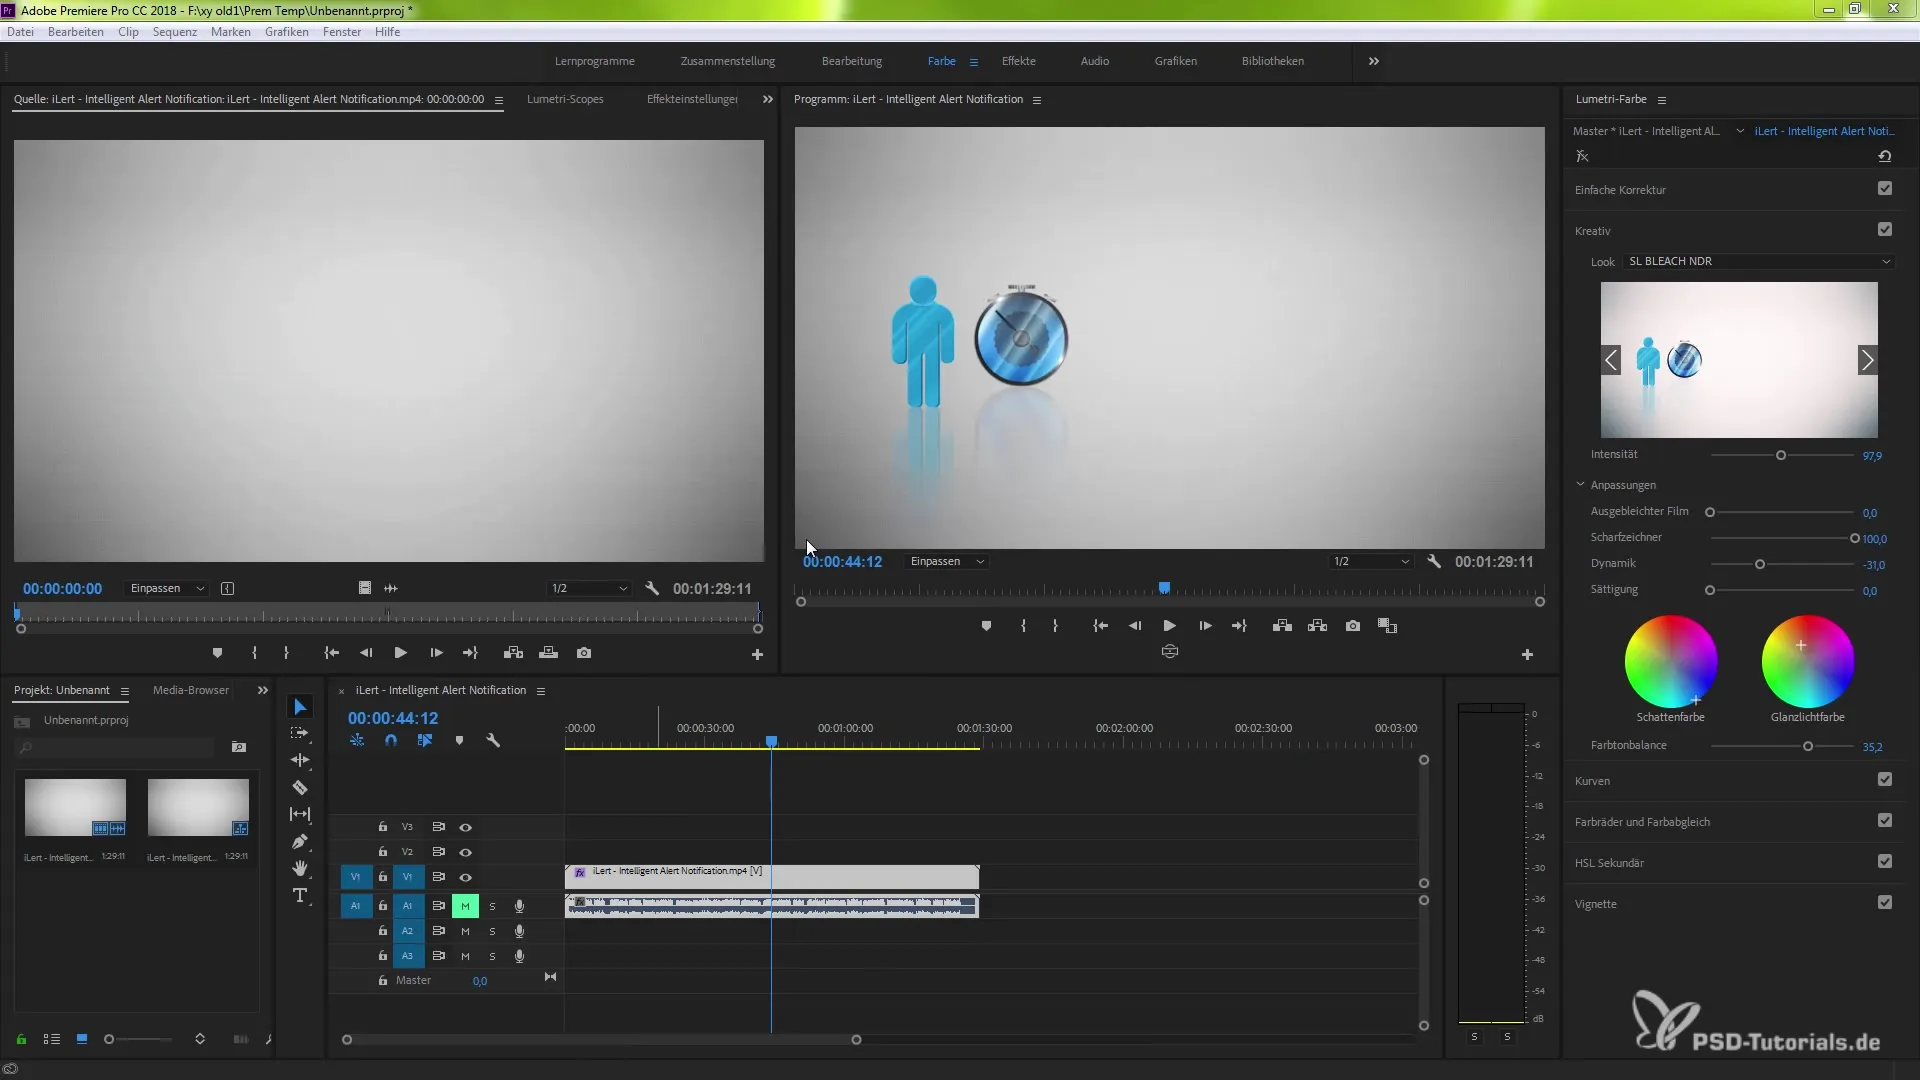Open the Lumetri-Scopes tab

click(x=565, y=100)
